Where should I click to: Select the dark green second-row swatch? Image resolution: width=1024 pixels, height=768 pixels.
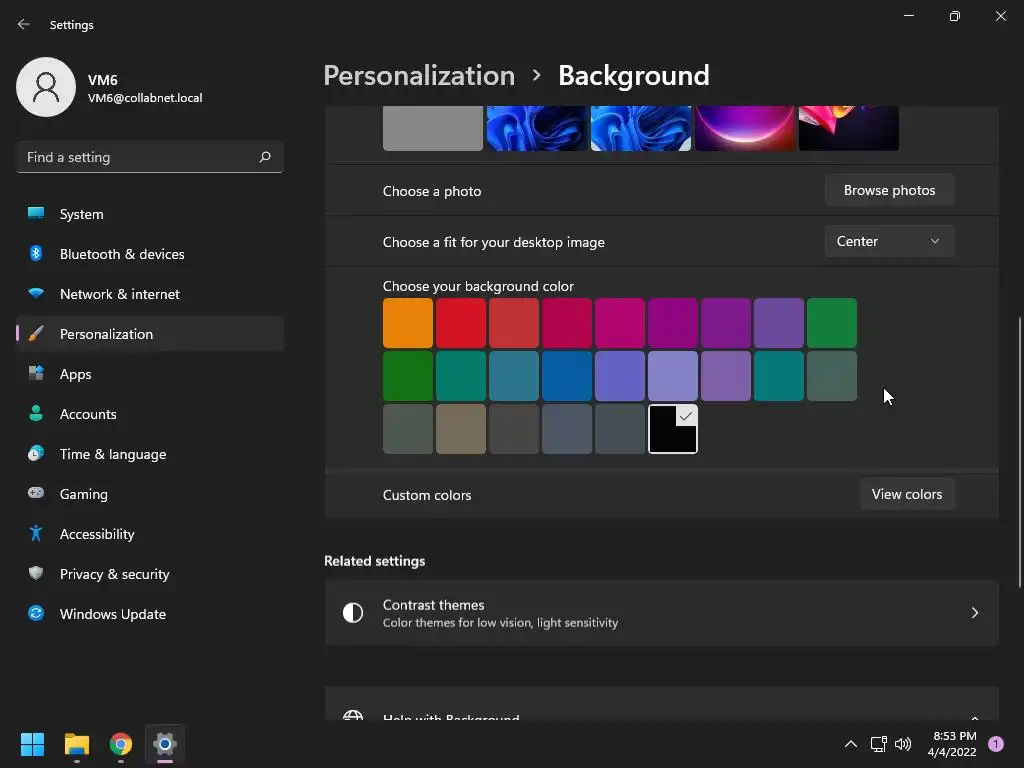pyautogui.click(x=408, y=376)
